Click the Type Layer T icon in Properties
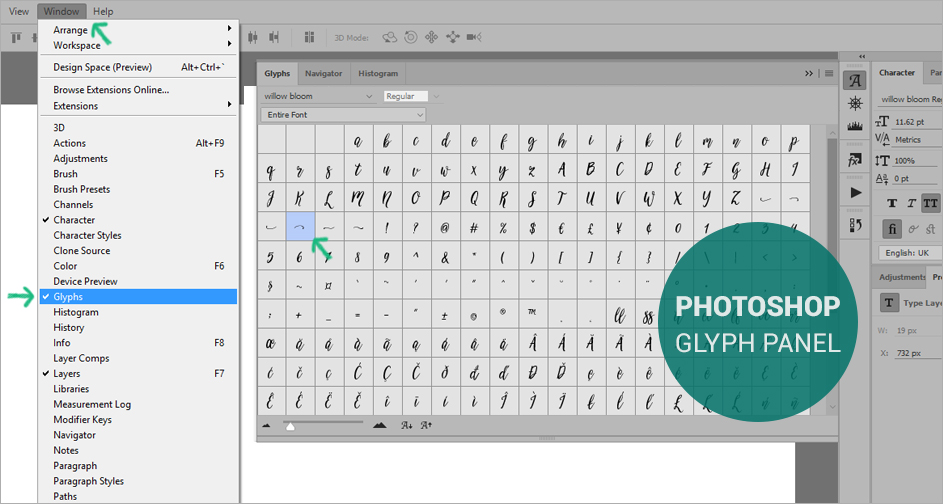The width and height of the screenshot is (943, 504). [888, 303]
